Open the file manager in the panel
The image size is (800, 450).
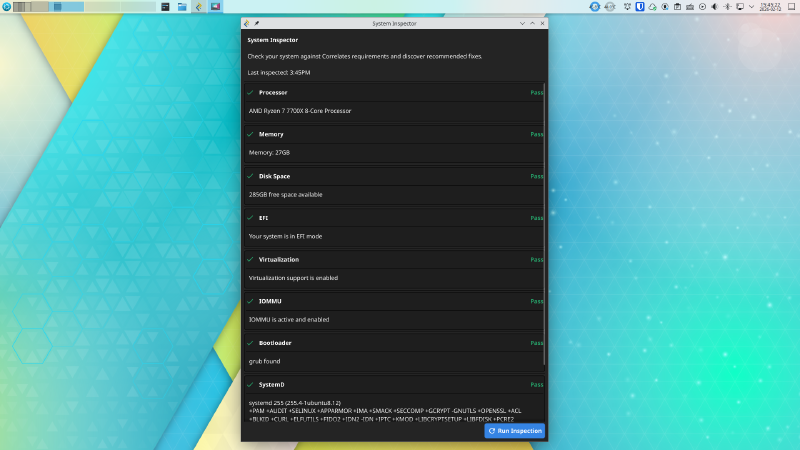coord(182,7)
